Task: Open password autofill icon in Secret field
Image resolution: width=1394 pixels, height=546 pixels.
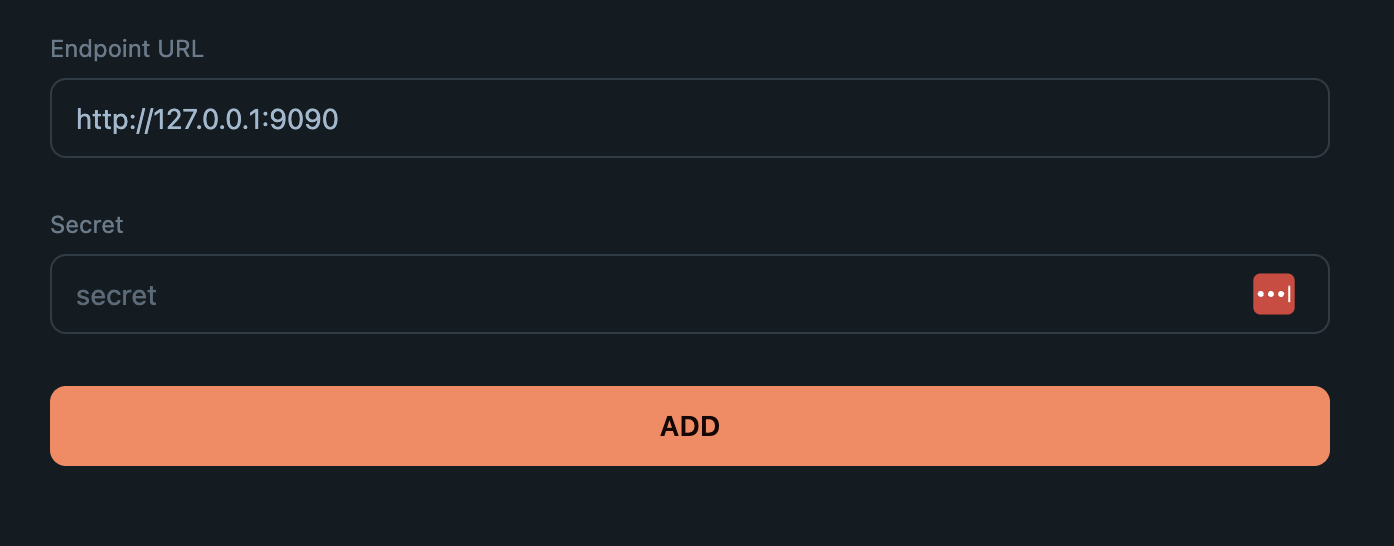Action: coord(1273,294)
